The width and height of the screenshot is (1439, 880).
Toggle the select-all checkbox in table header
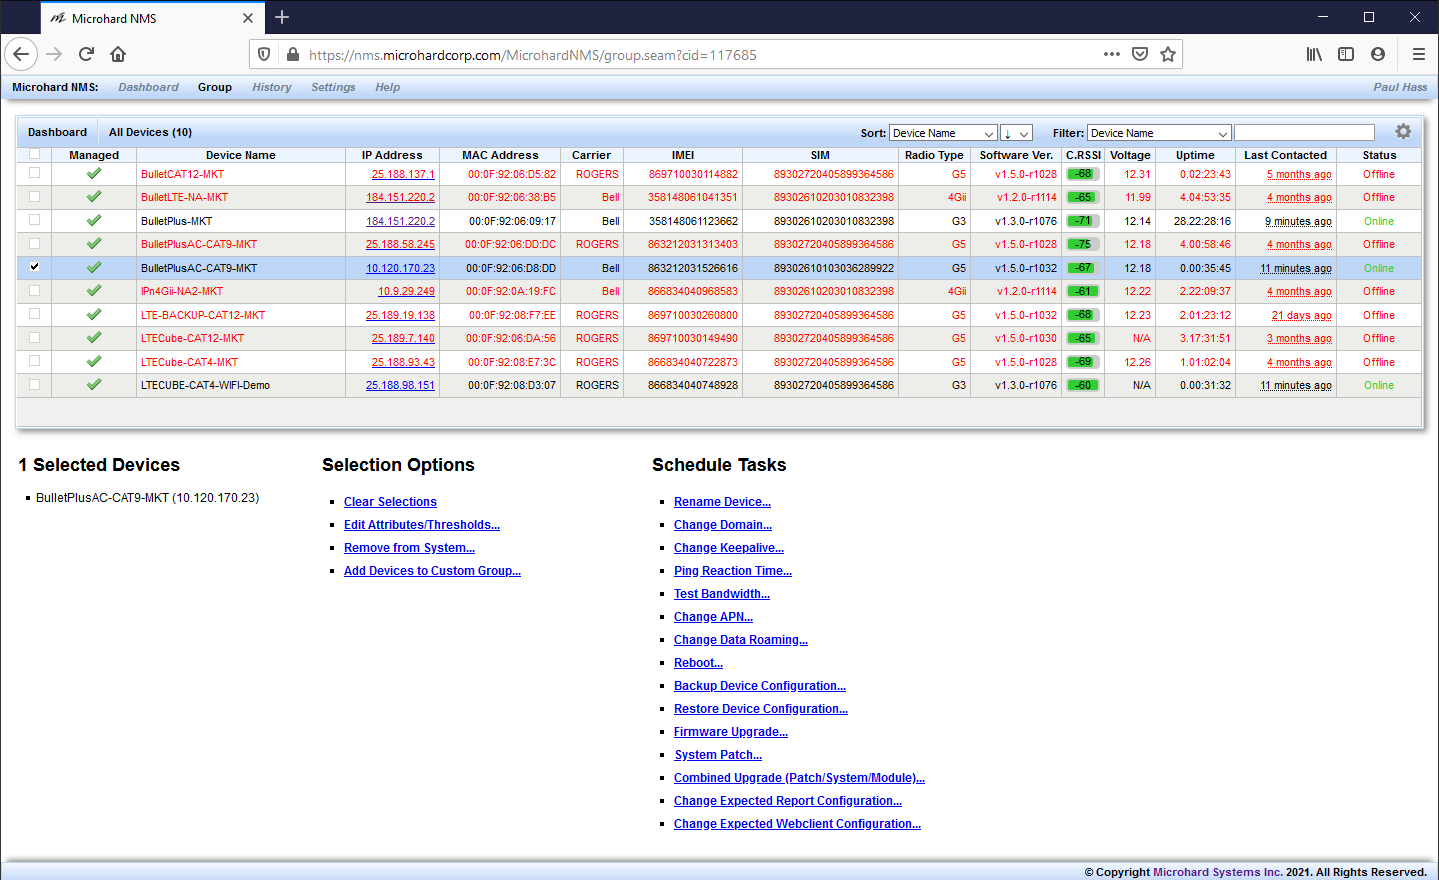point(35,154)
